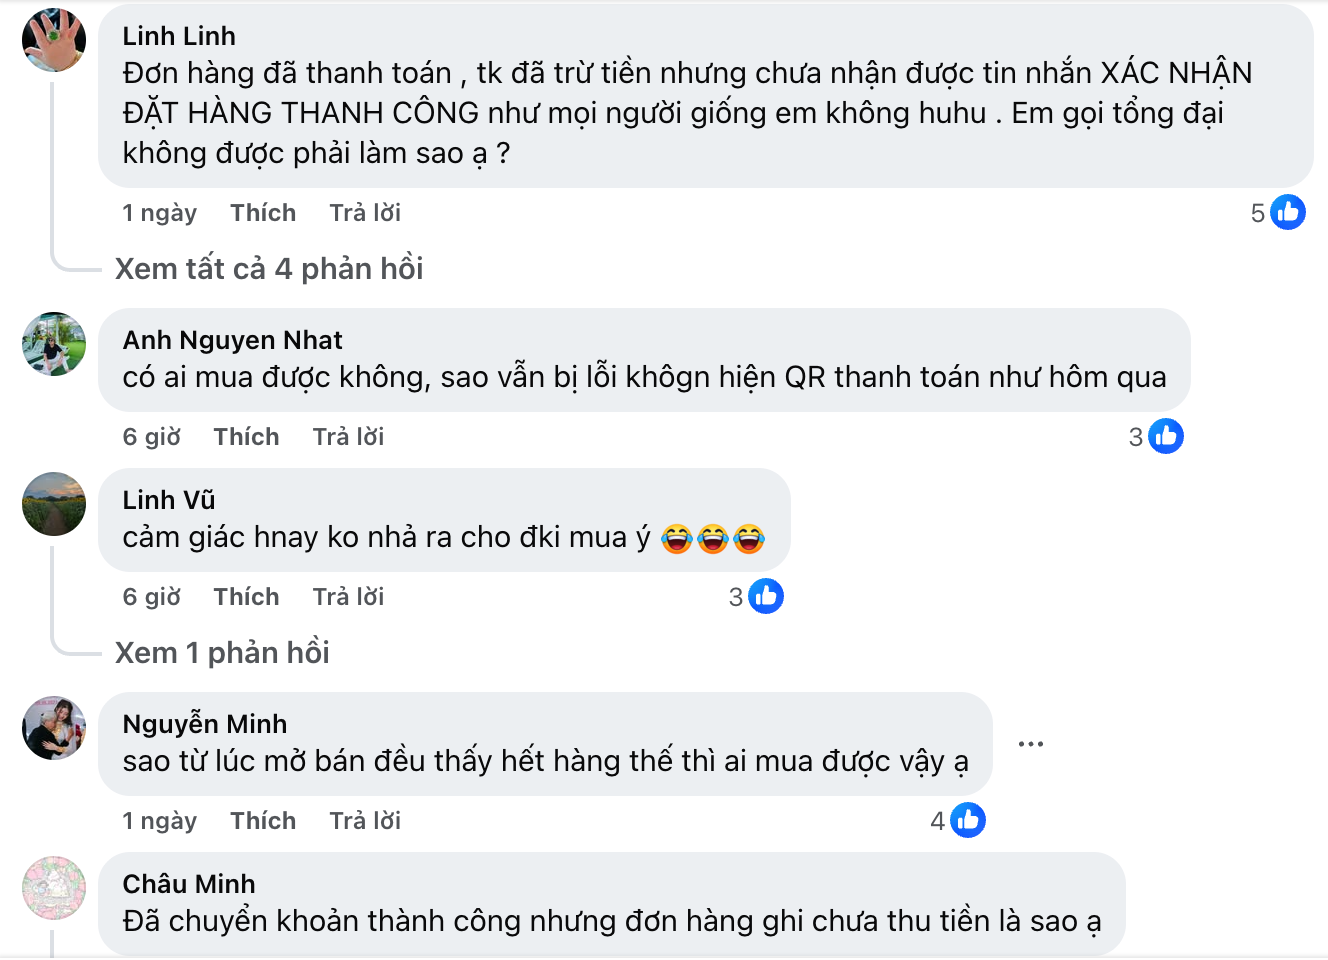Expand "Xem tất cả 4 phản hồi" replies
This screenshot has width=1328, height=960.
click(x=269, y=269)
